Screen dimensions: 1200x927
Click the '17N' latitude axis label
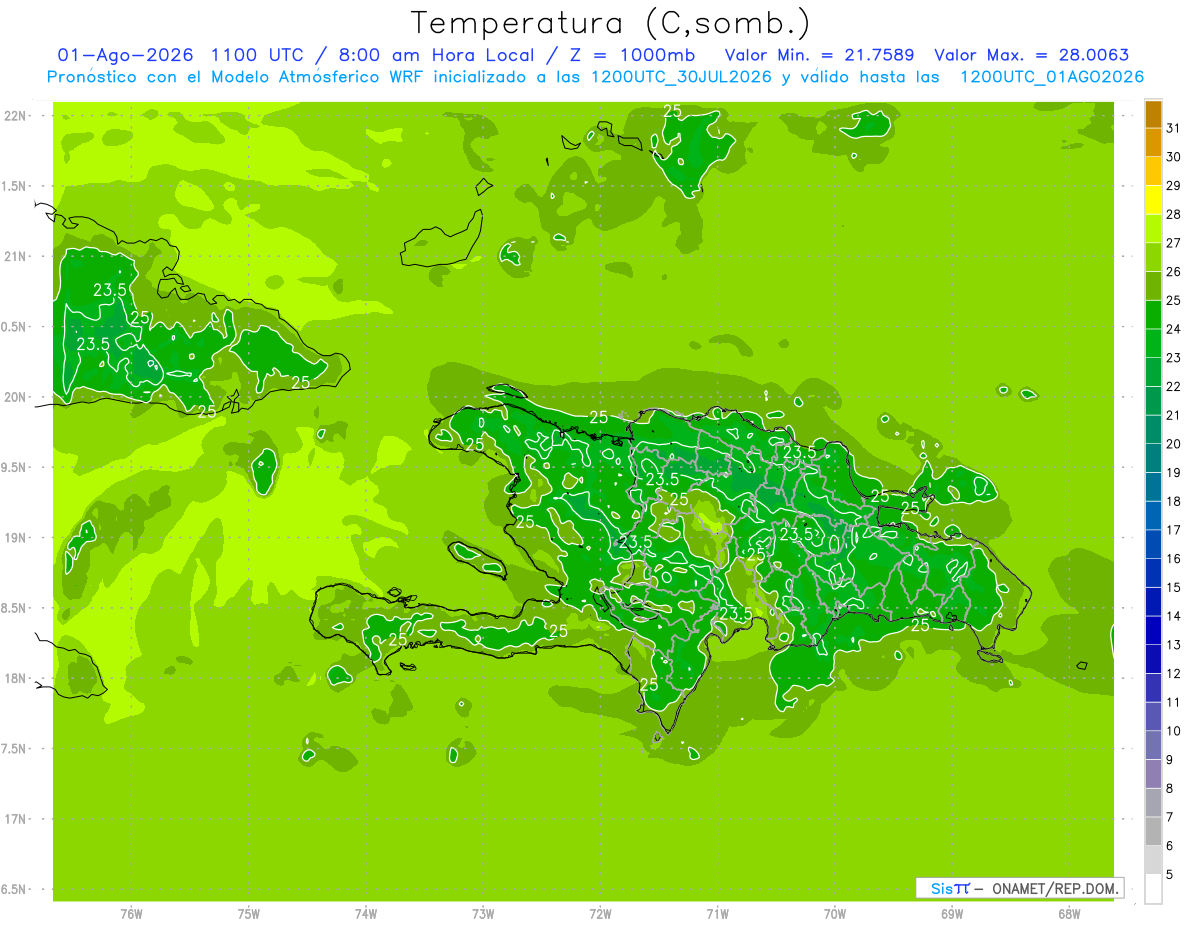coord(16,819)
